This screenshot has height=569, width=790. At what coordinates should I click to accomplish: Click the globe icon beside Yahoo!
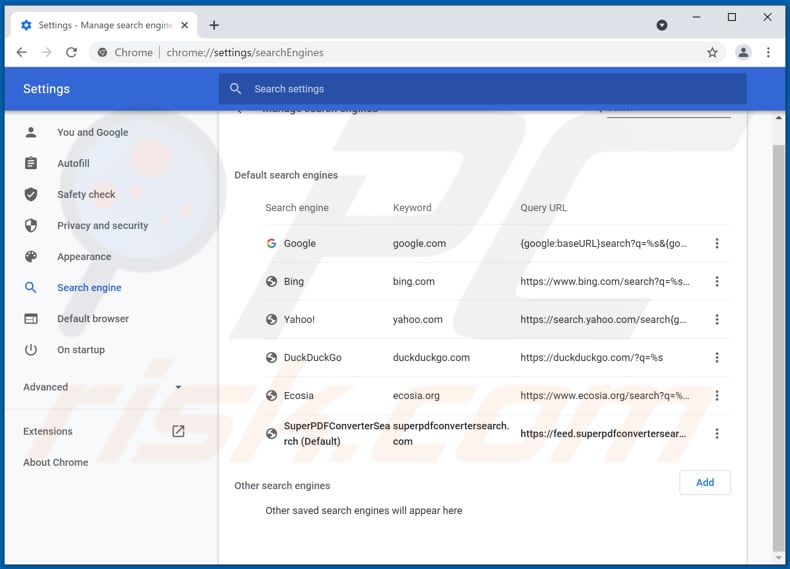271,320
